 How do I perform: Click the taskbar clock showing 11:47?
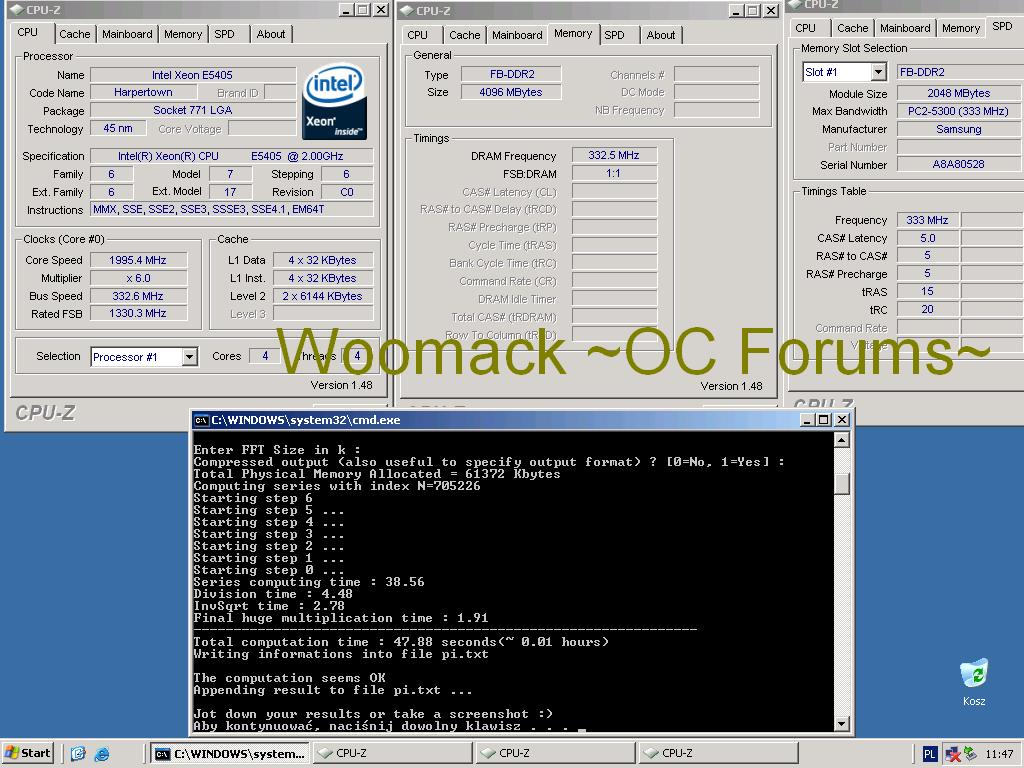click(x=999, y=754)
